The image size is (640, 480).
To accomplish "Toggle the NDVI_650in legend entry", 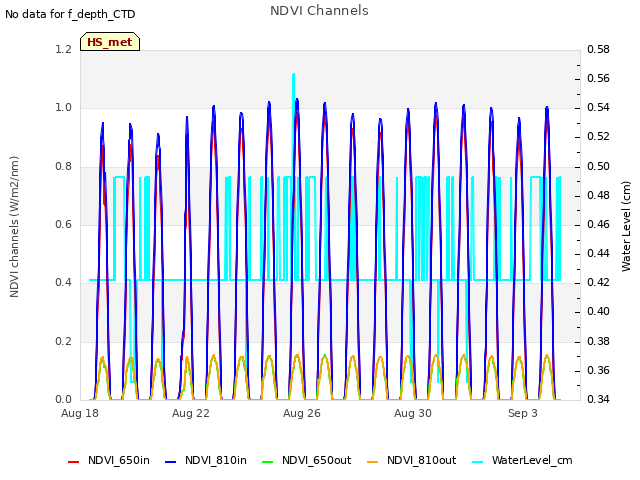I will [x=109, y=461].
